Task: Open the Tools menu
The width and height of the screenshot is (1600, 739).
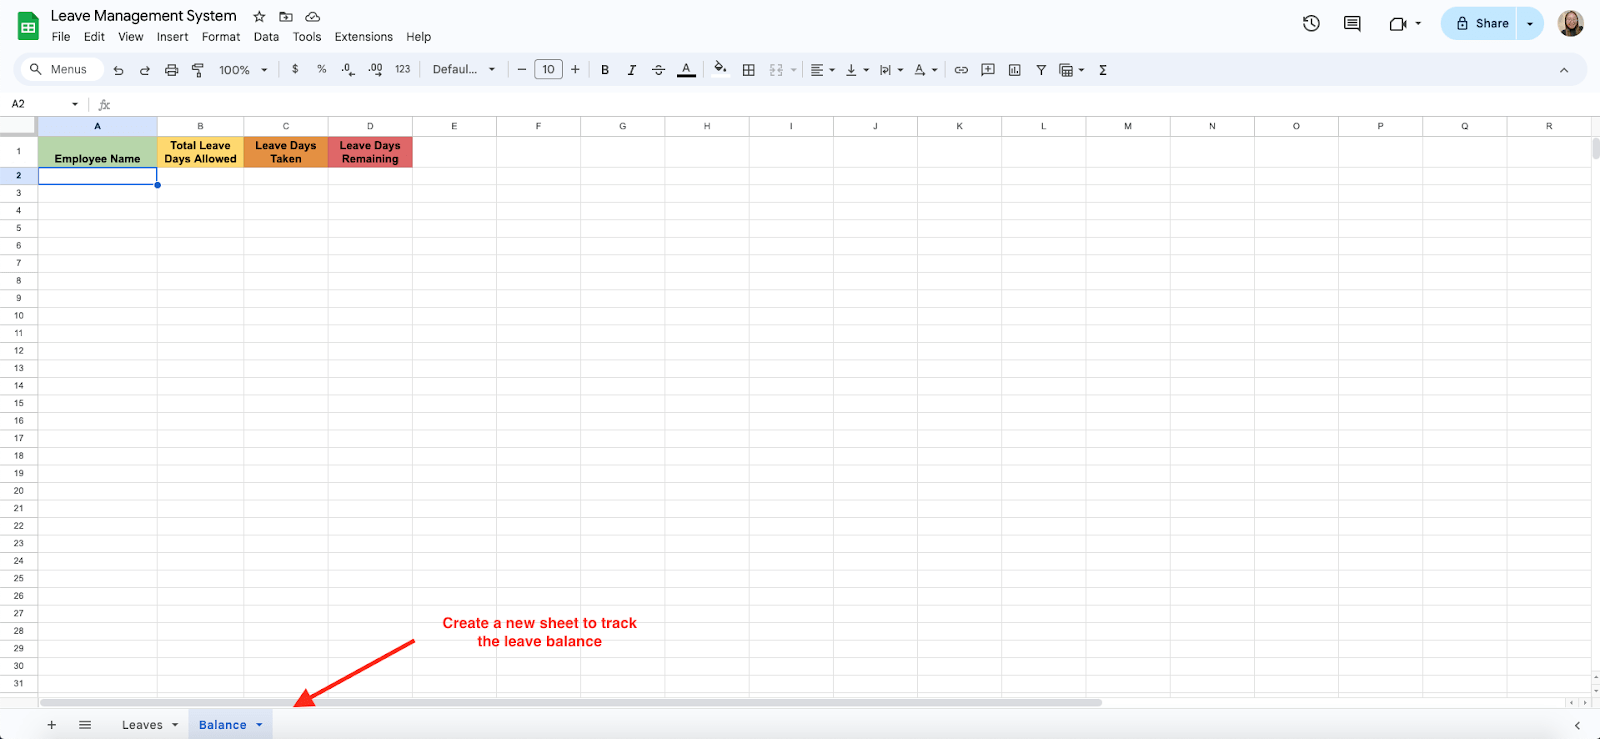Action: click(x=307, y=37)
